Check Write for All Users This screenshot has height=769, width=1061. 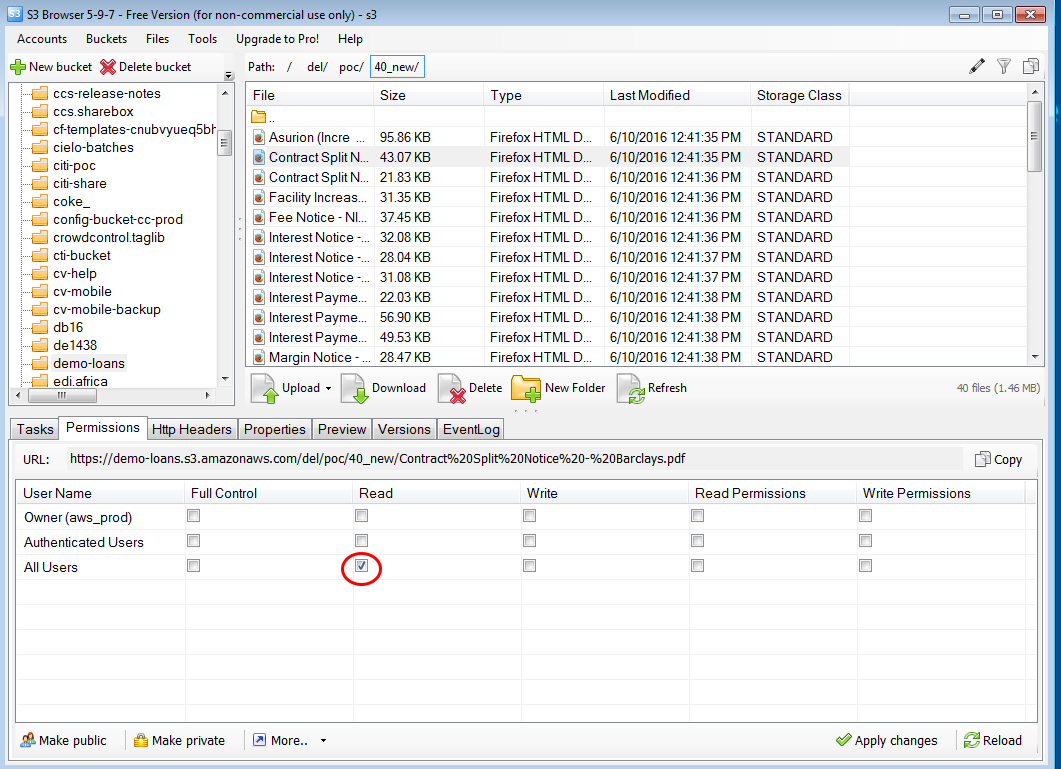(x=529, y=565)
